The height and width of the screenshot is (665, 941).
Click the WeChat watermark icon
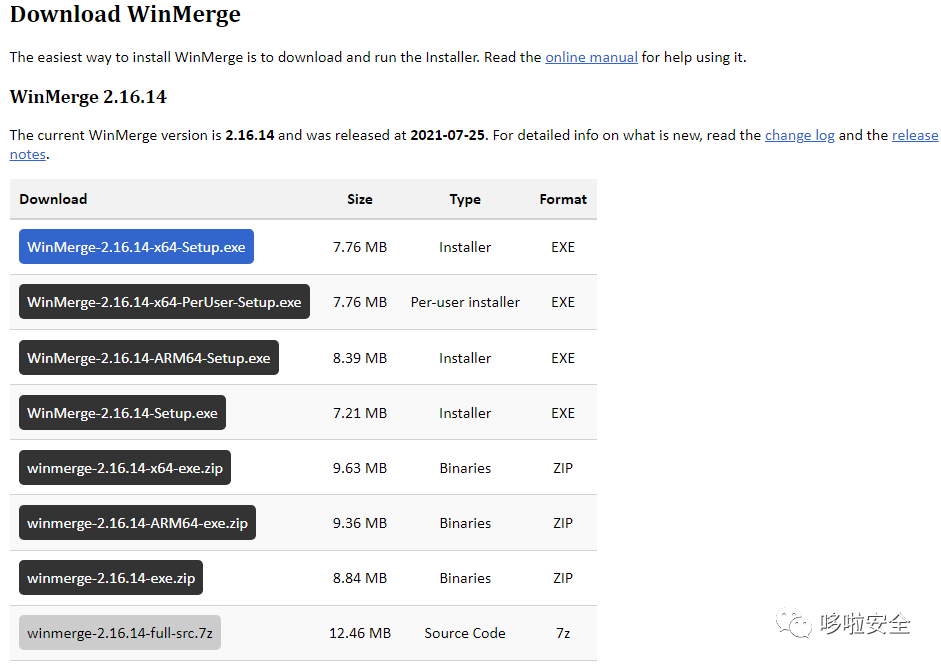point(797,626)
